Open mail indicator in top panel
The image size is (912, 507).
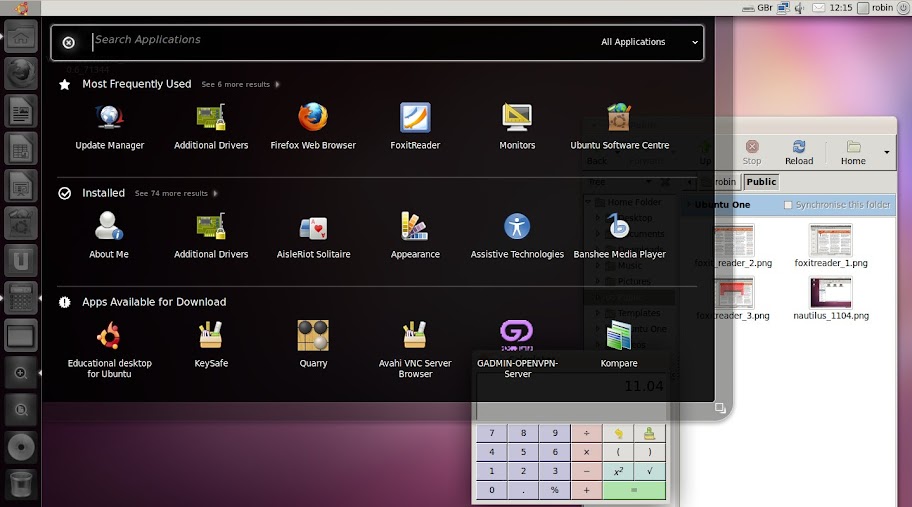[818, 8]
